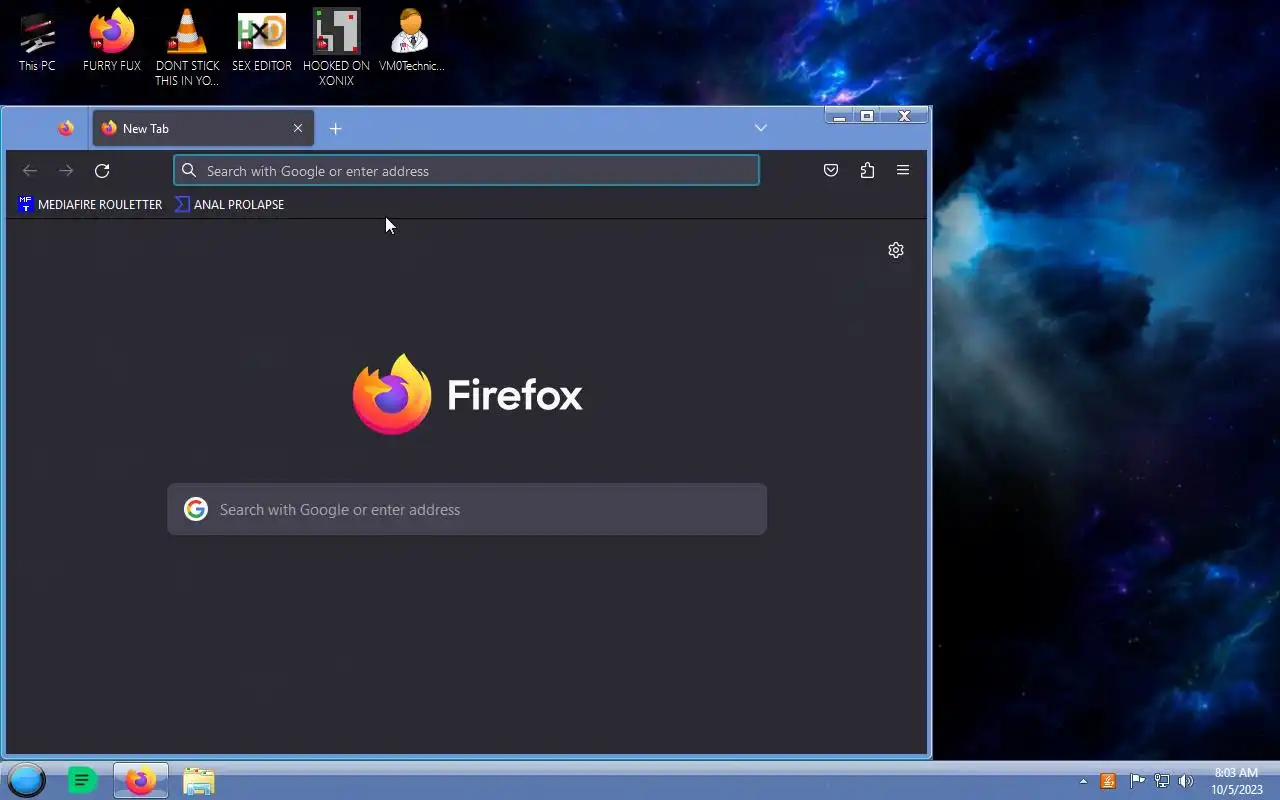The width and height of the screenshot is (1280, 800).
Task: Open the network tray icon
Action: (1162, 781)
